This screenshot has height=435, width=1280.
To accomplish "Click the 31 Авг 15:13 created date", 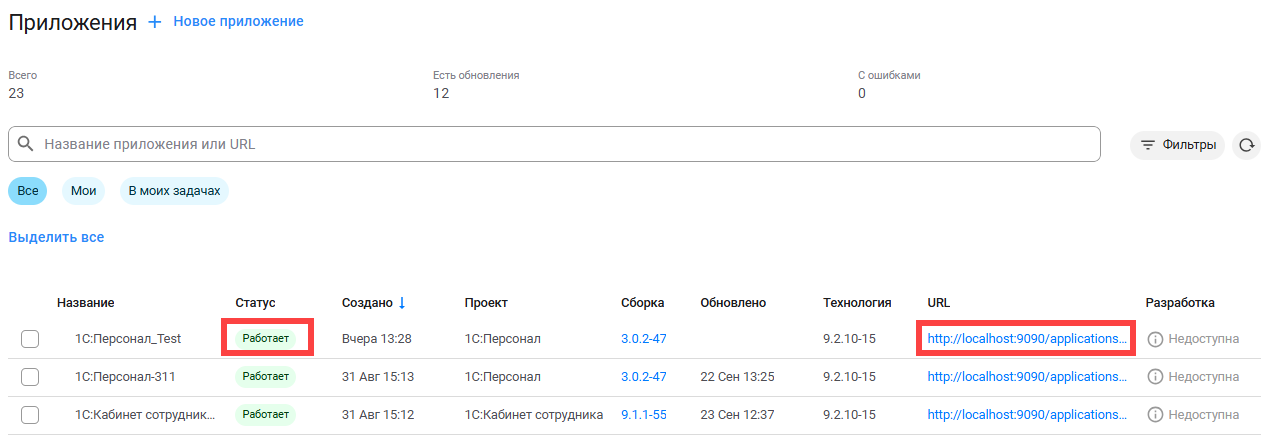I will 378,377.
